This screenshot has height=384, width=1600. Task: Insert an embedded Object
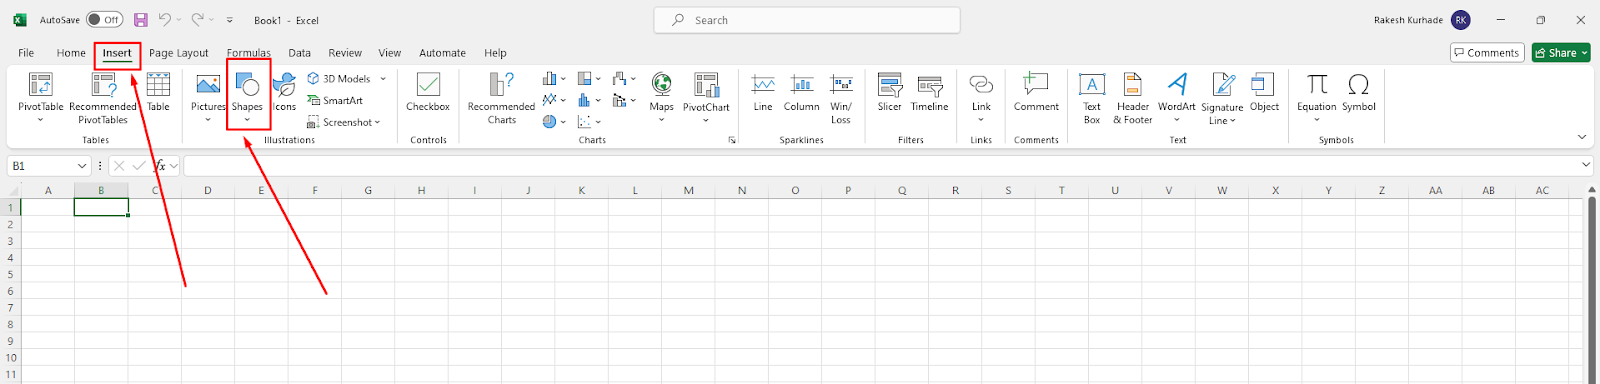tap(1264, 92)
